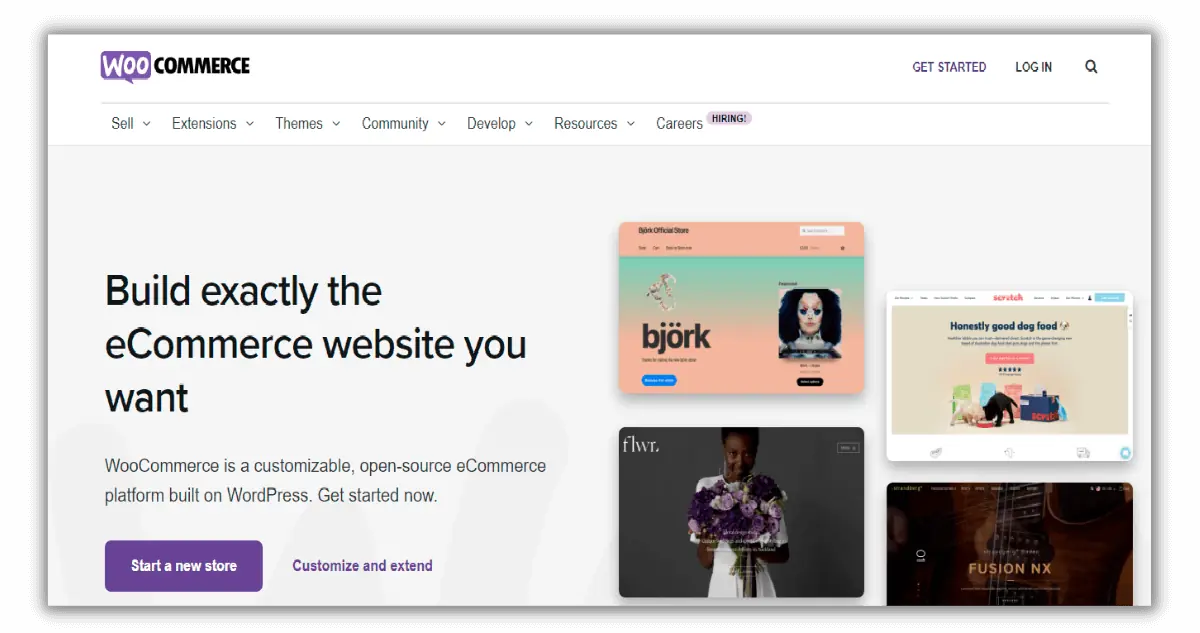Click the LOG IN link
This screenshot has width=1200, height=633.
coord(1033,67)
